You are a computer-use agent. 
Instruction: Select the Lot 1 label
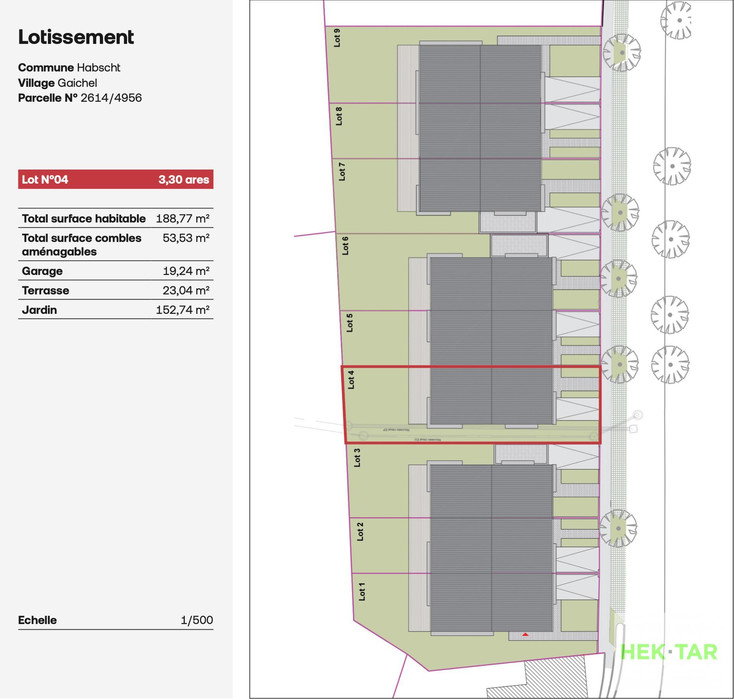pyautogui.click(x=362, y=592)
